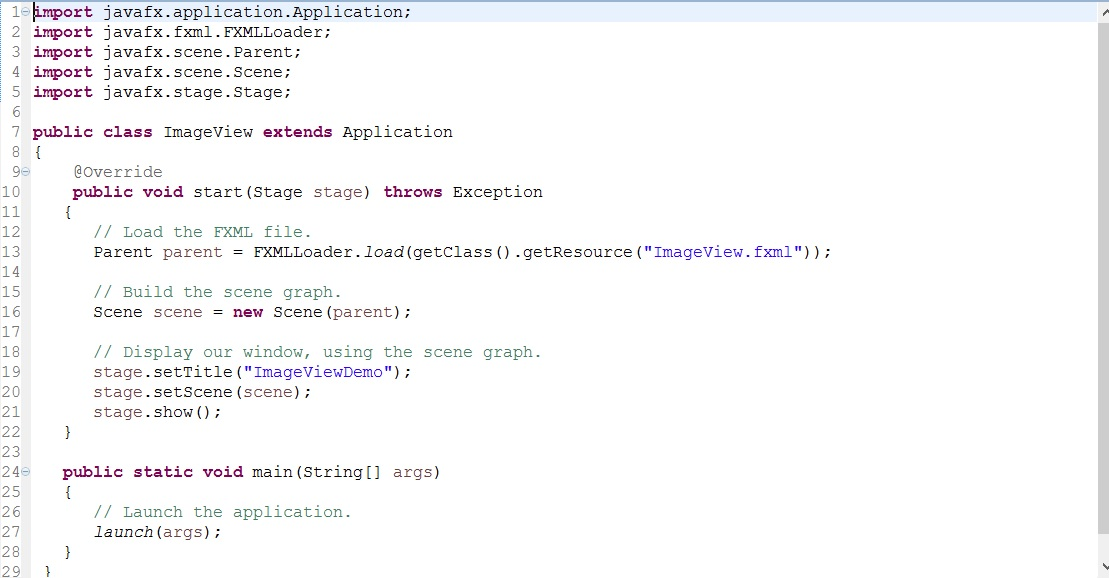This screenshot has height=578, width=1109.
Task: Click "javafx.stage.Stage" on line 5
Action: (193, 92)
